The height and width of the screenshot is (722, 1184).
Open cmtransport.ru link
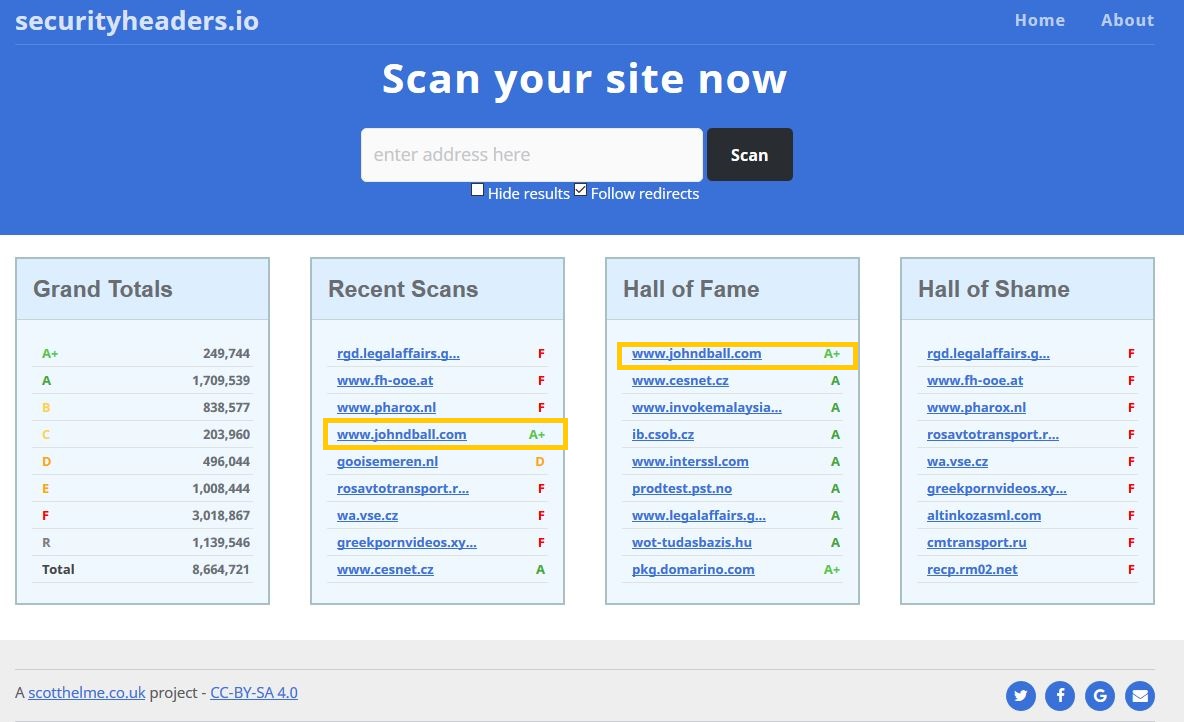[x=976, y=543]
